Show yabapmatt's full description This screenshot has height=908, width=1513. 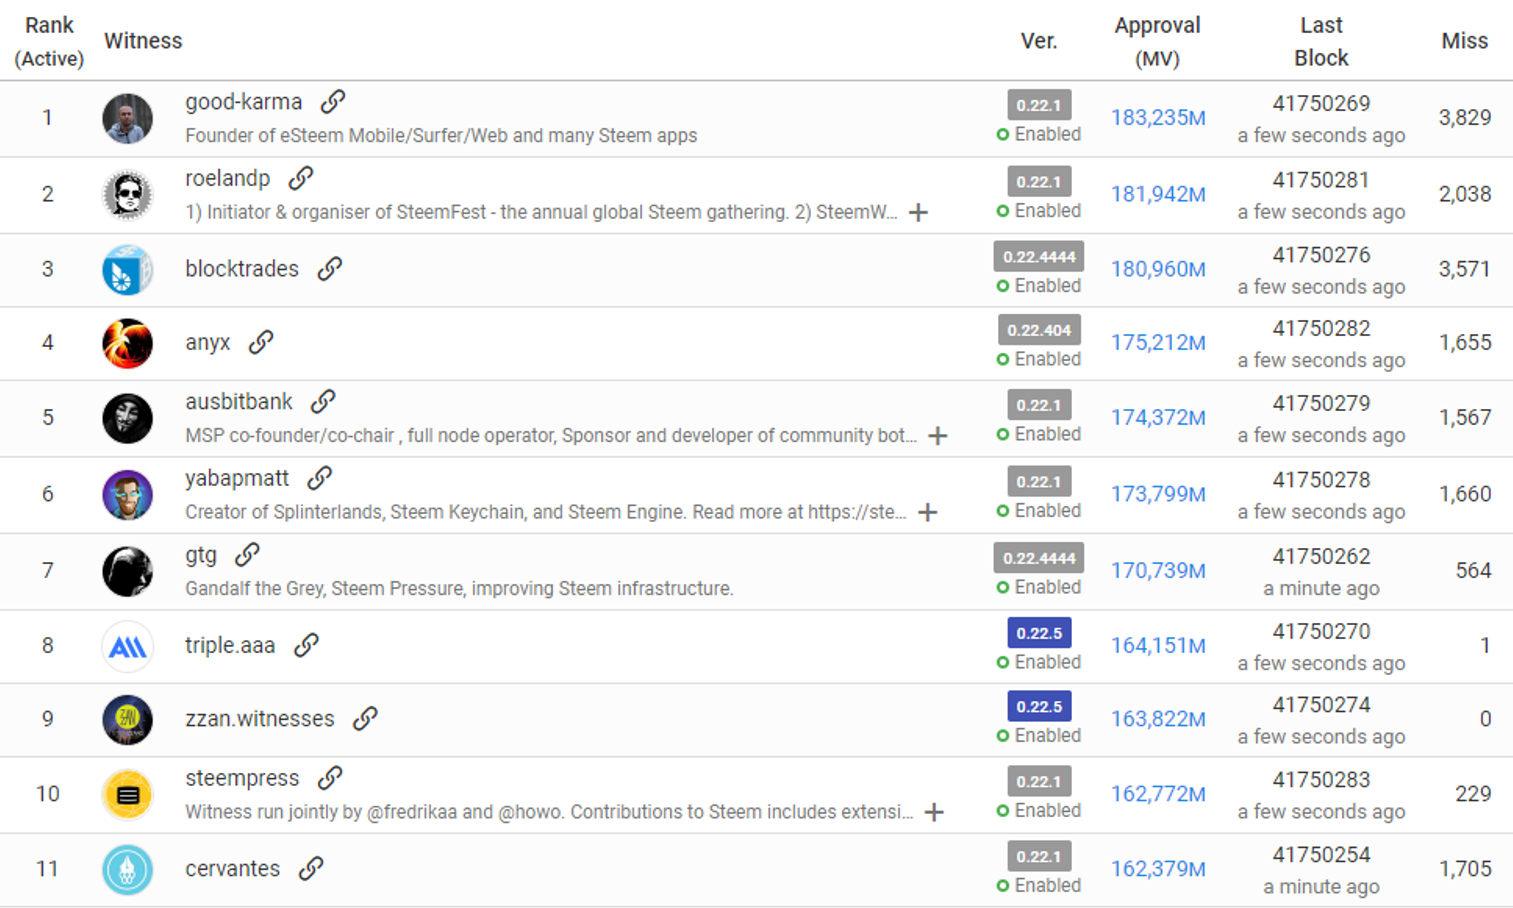click(x=928, y=512)
